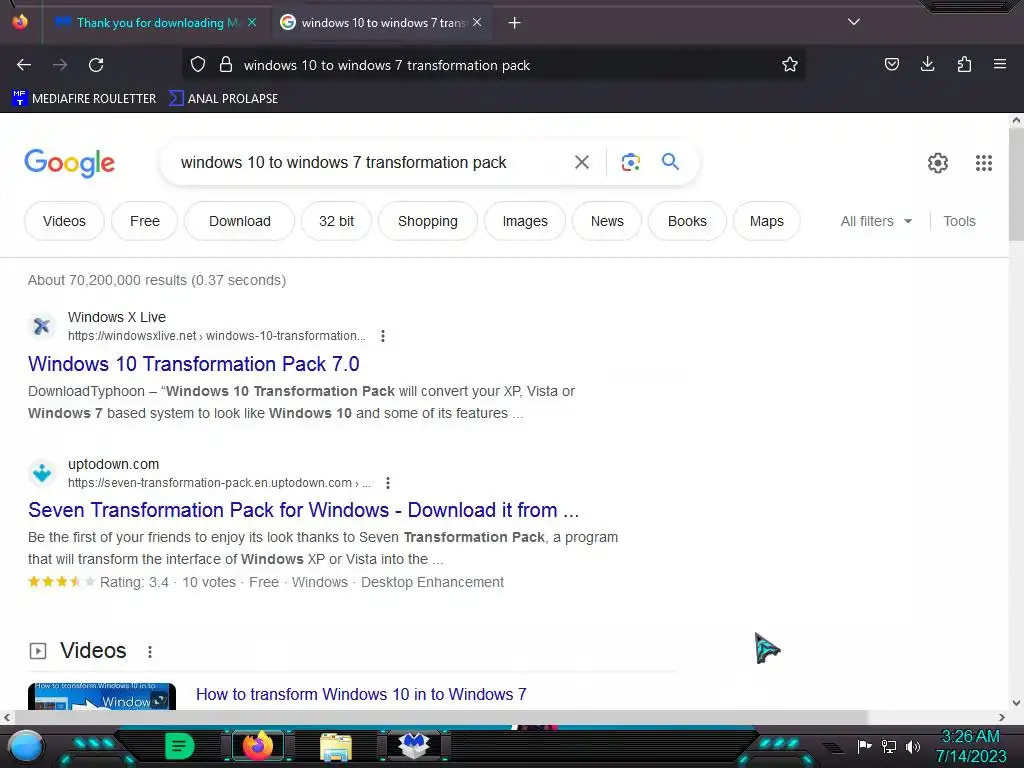Open a new browser tab
This screenshot has height=768, width=1024.
pos(515,23)
